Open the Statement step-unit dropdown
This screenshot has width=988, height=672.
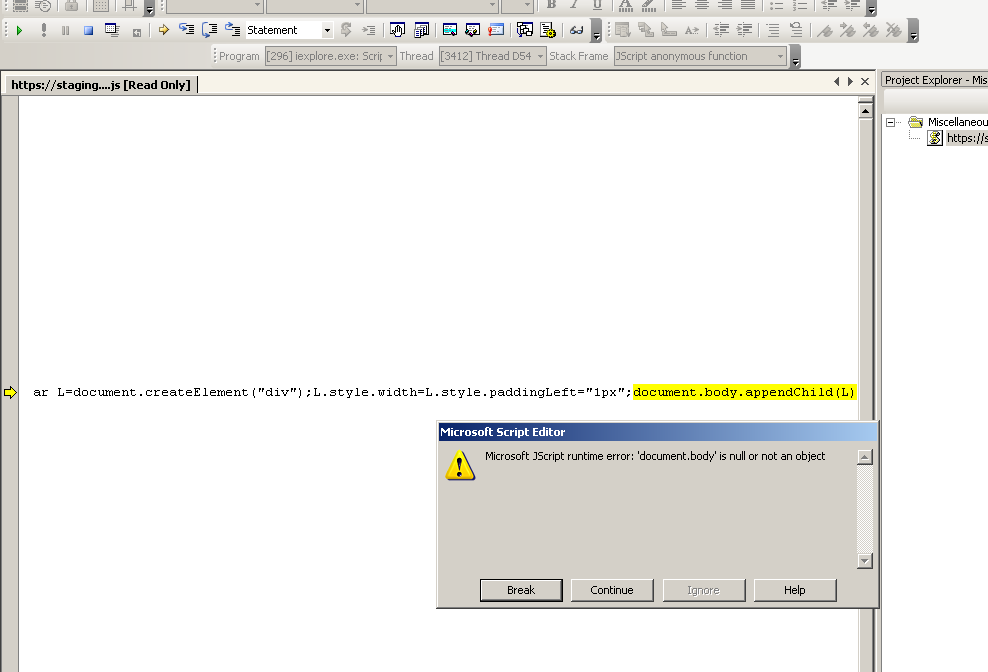tap(327, 30)
